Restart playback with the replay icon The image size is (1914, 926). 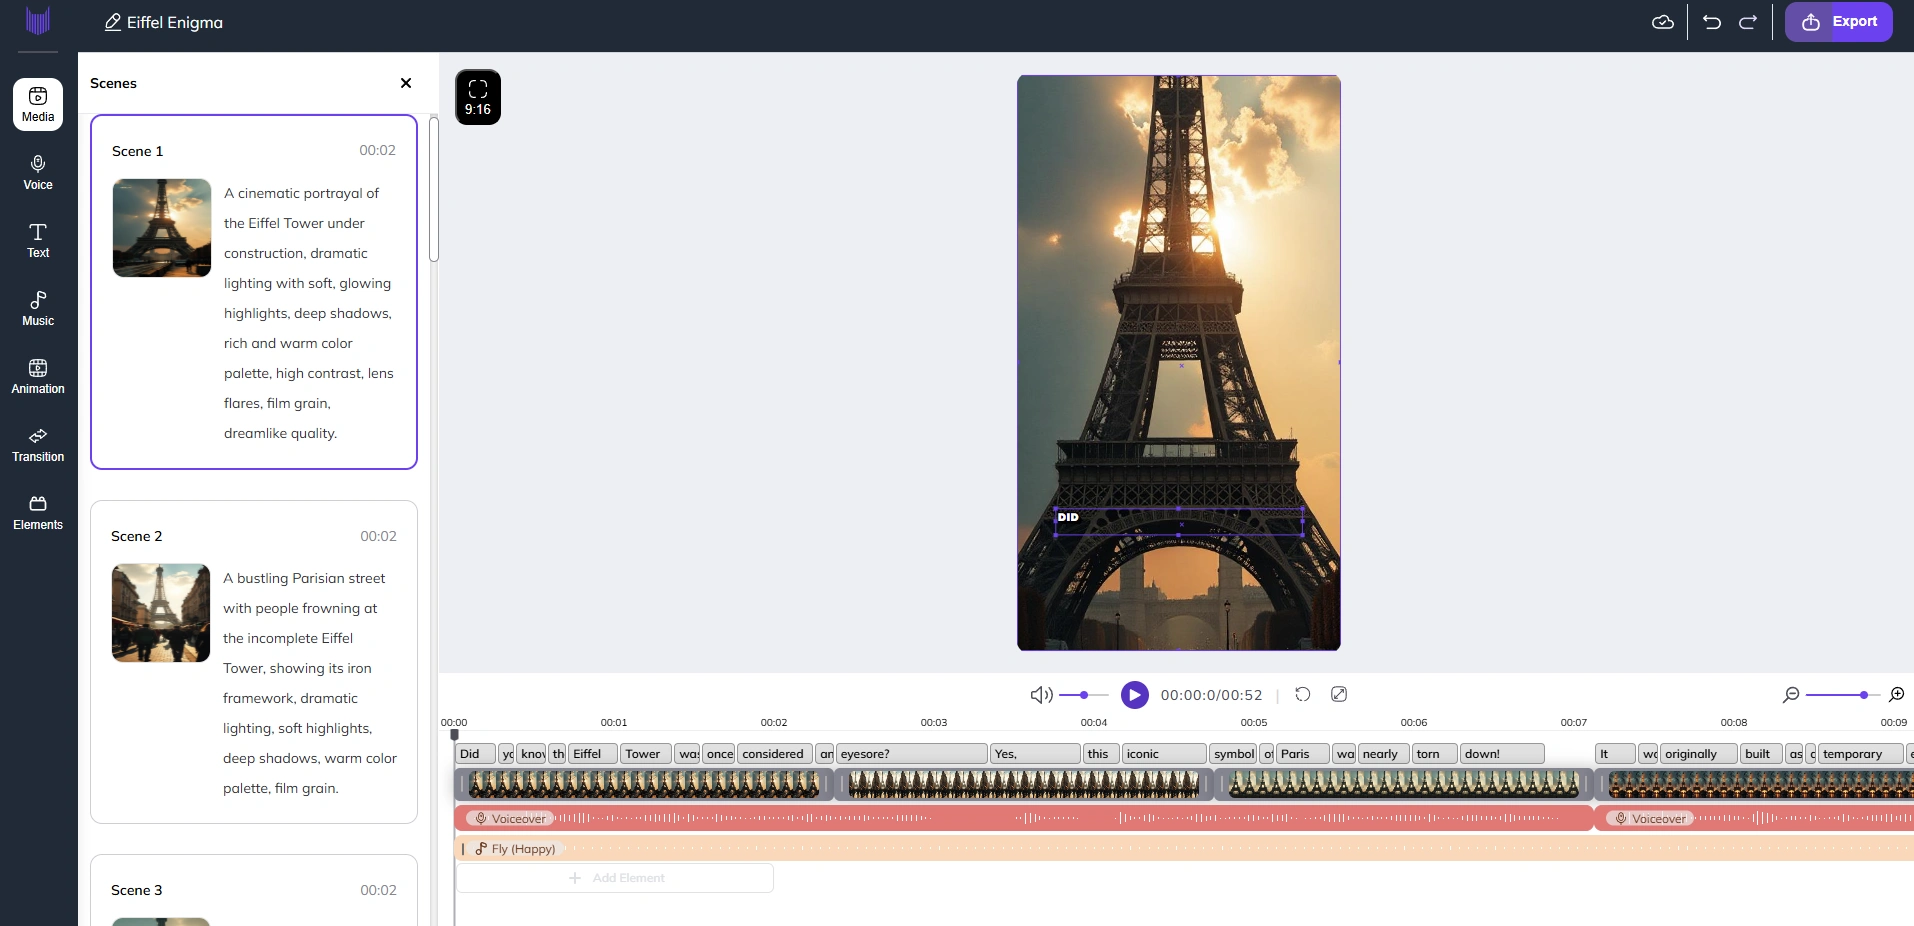click(x=1303, y=694)
